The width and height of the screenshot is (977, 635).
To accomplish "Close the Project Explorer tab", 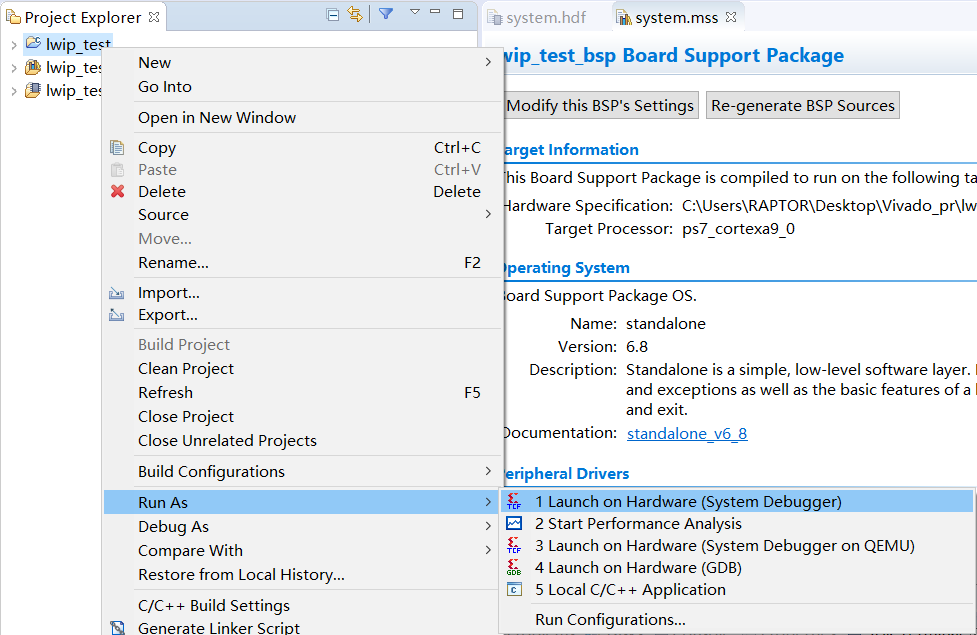I will pyautogui.click(x=154, y=17).
